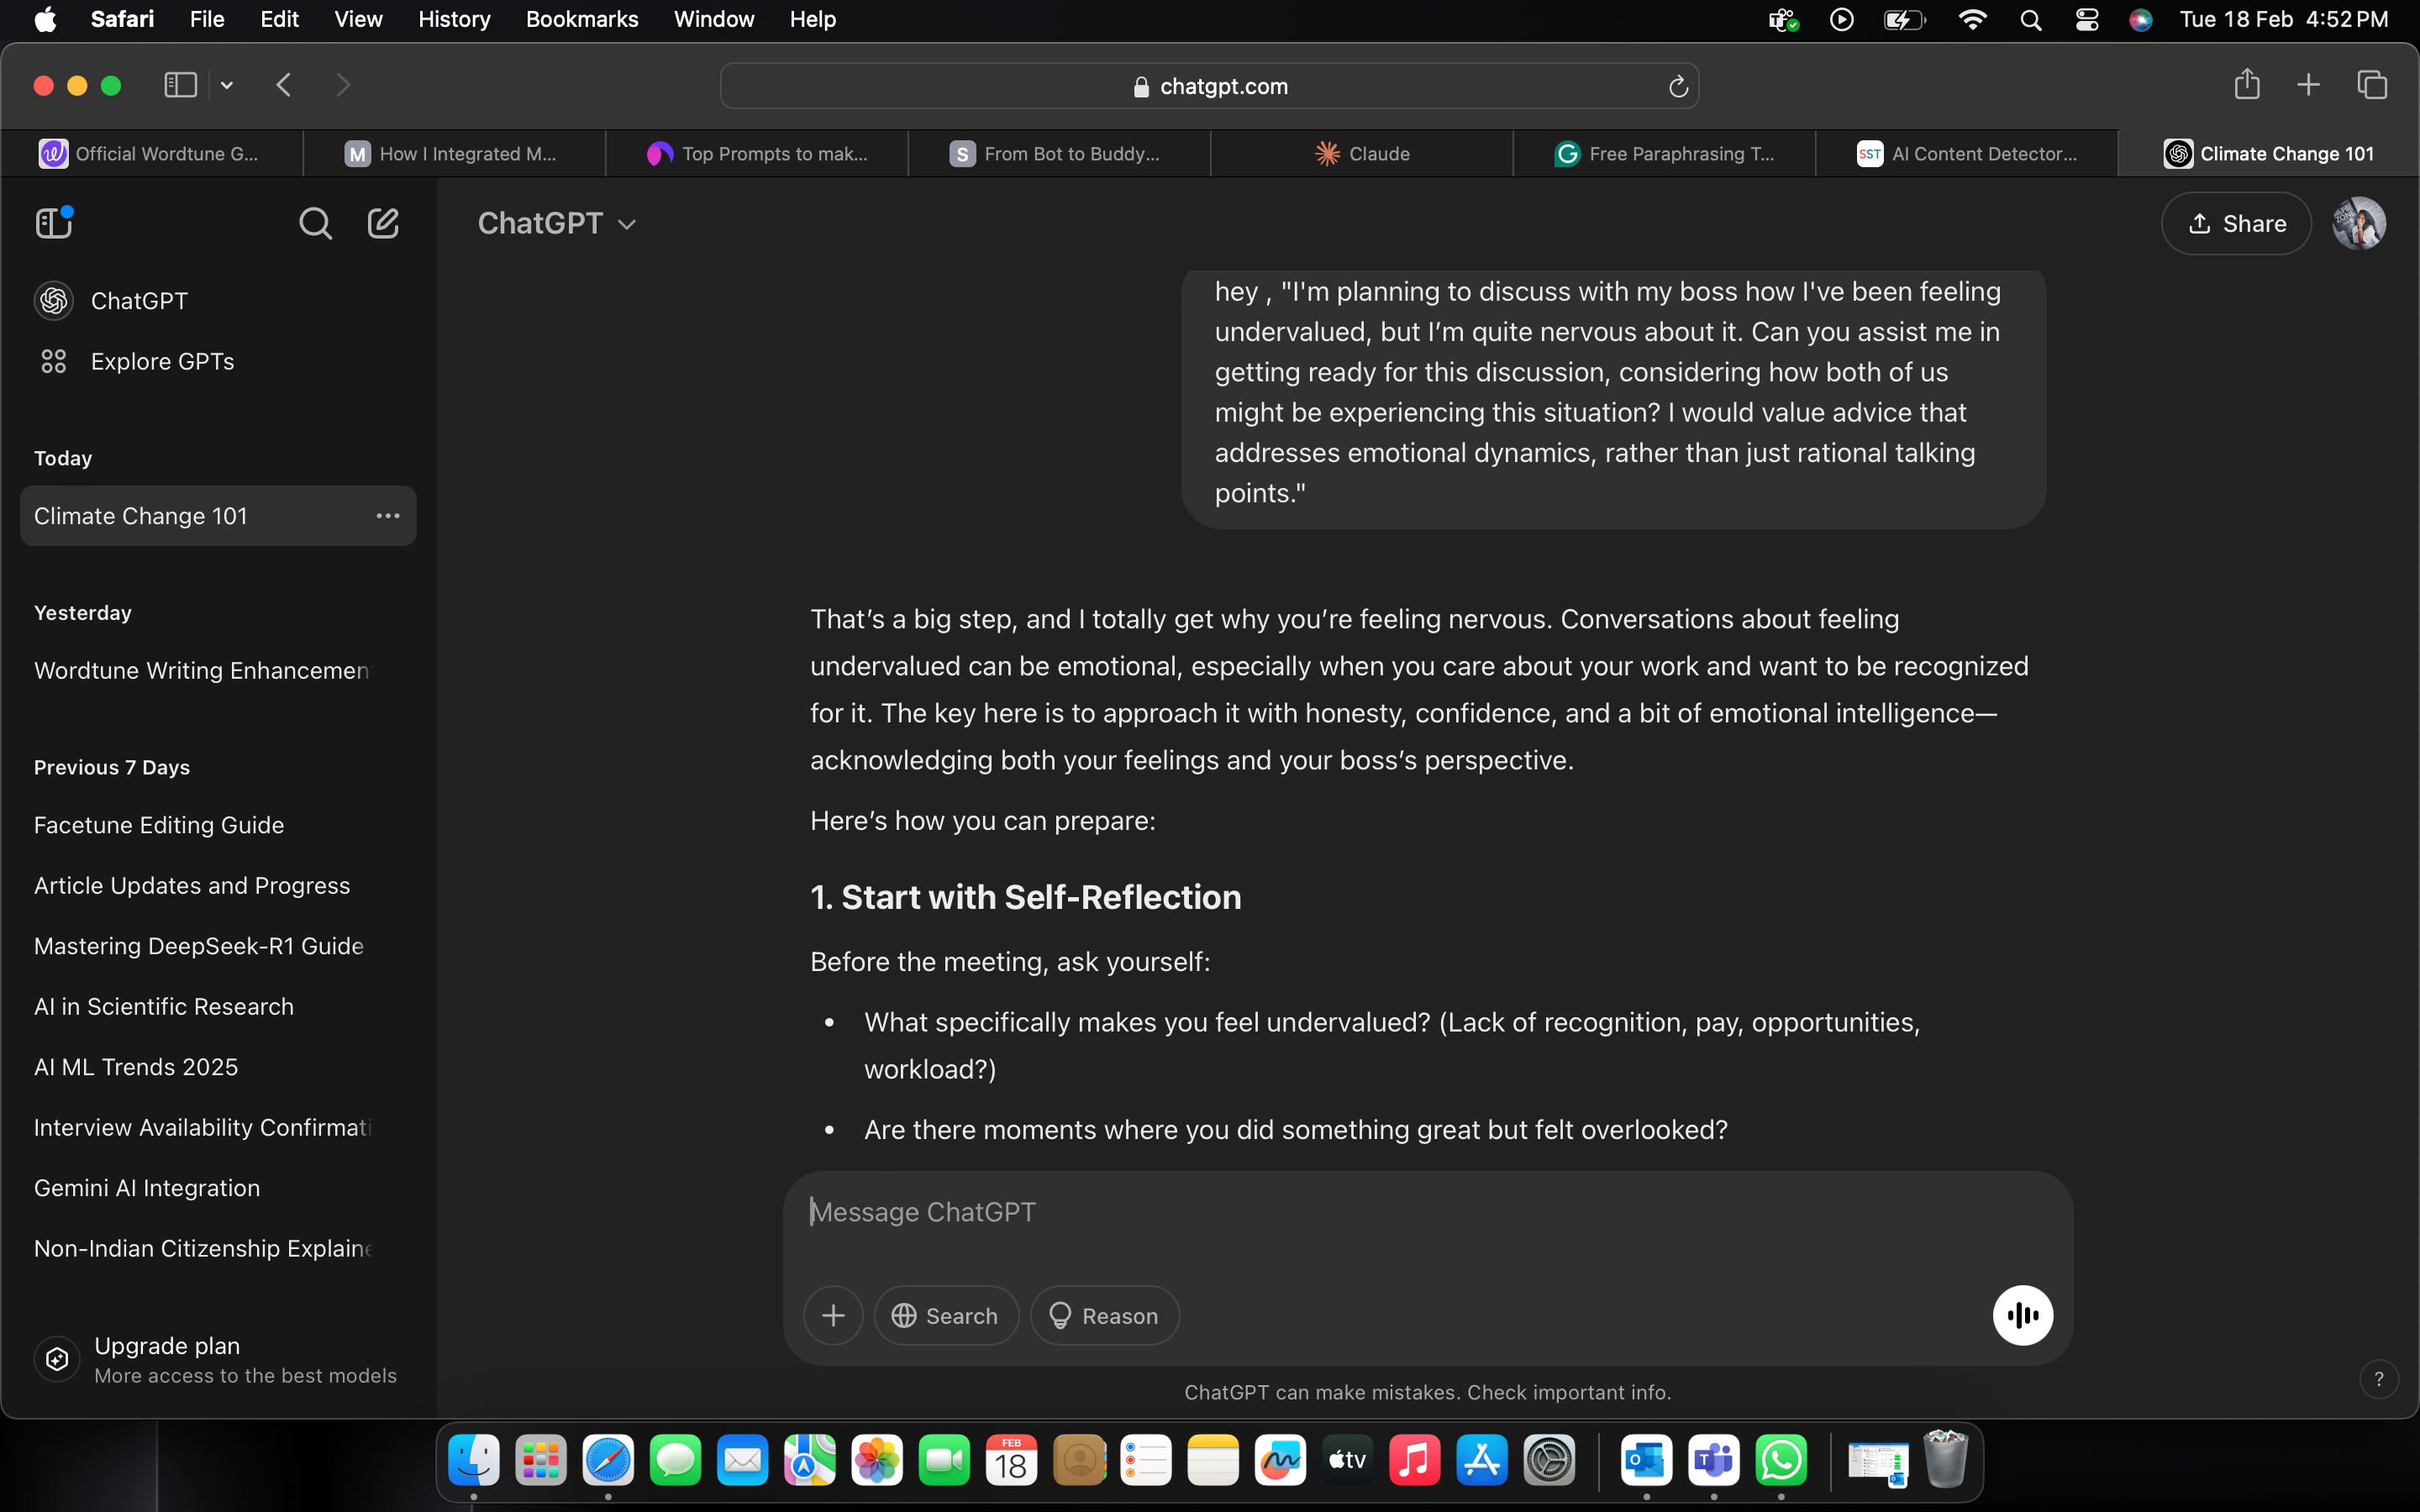The image size is (2420, 1512).
Task: Switch to the Free Paraphrasing T... tab
Action: coord(1664,153)
